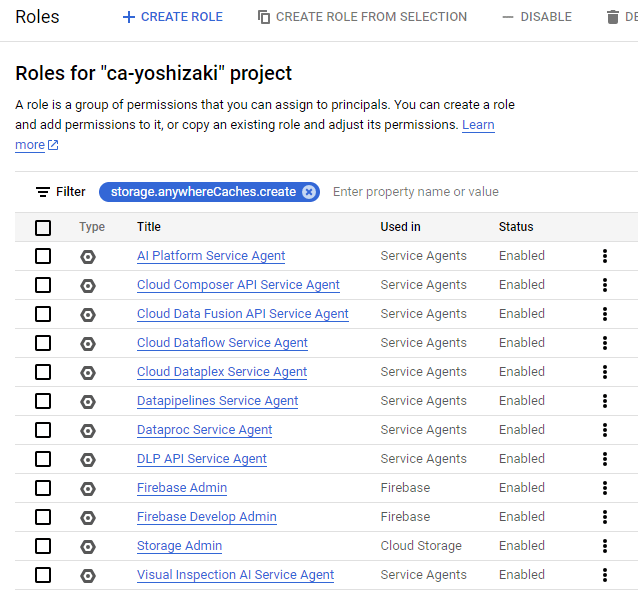
Task: Check the Storage Admin checkbox
Action: coord(43,546)
